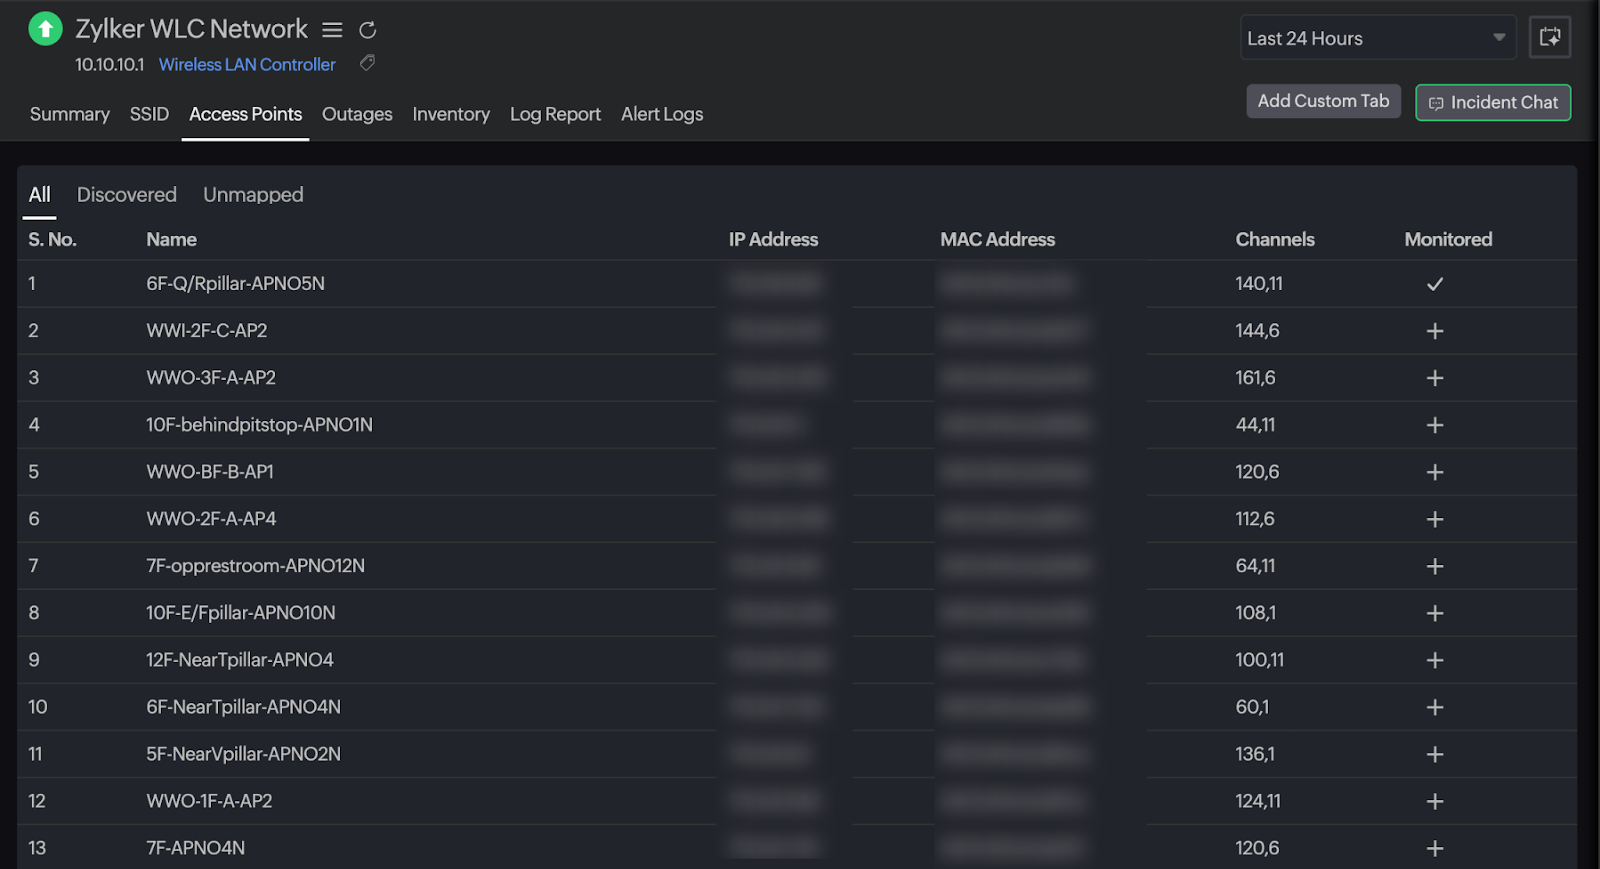The width and height of the screenshot is (1600, 869).
Task: Click the green up-status arrow icon
Action: click(45, 29)
